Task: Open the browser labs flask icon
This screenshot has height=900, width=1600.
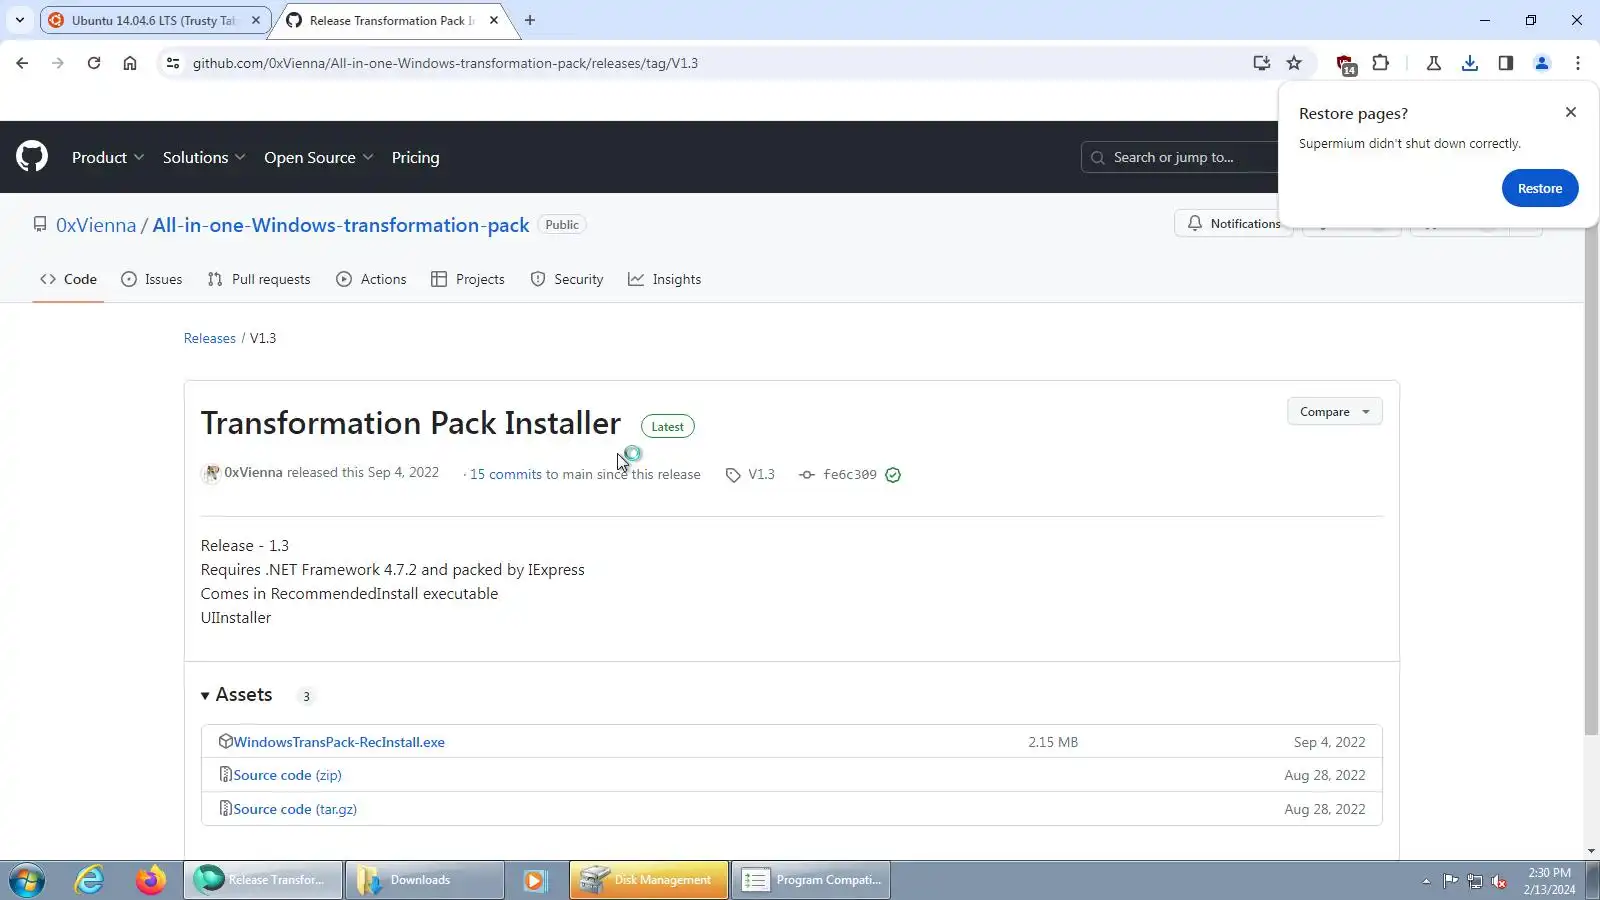Action: click(1434, 63)
